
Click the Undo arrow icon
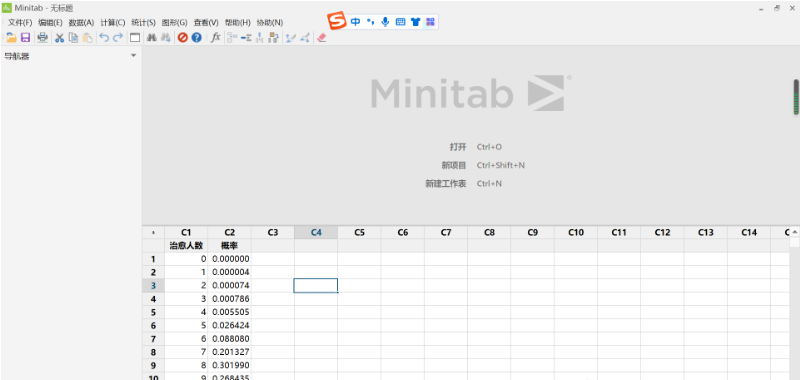click(x=104, y=37)
